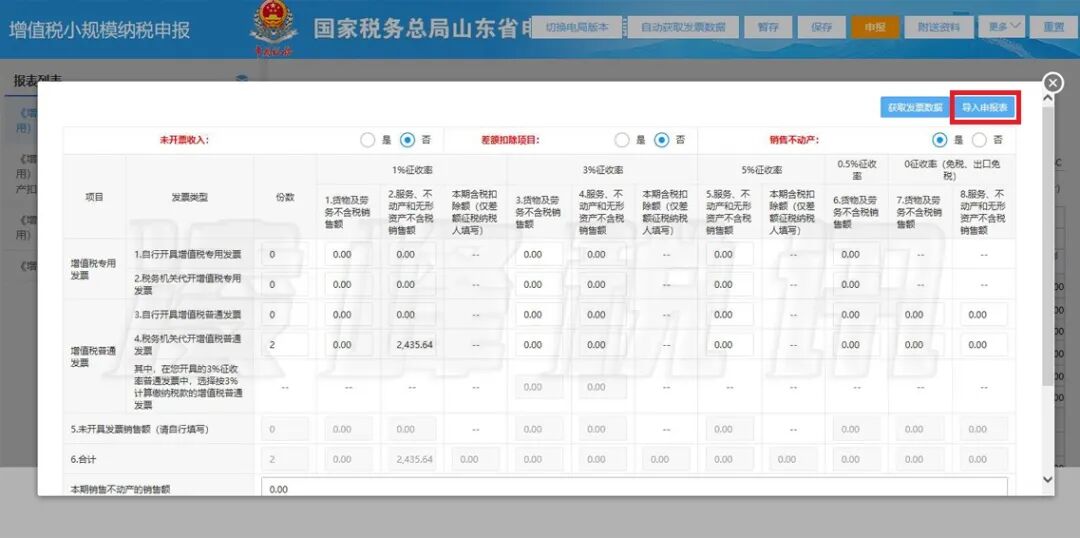Click 1% services sales field for 自行开具增值税普通发票
The height and width of the screenshot is (538, 1080).
click(x=412, y=315)
